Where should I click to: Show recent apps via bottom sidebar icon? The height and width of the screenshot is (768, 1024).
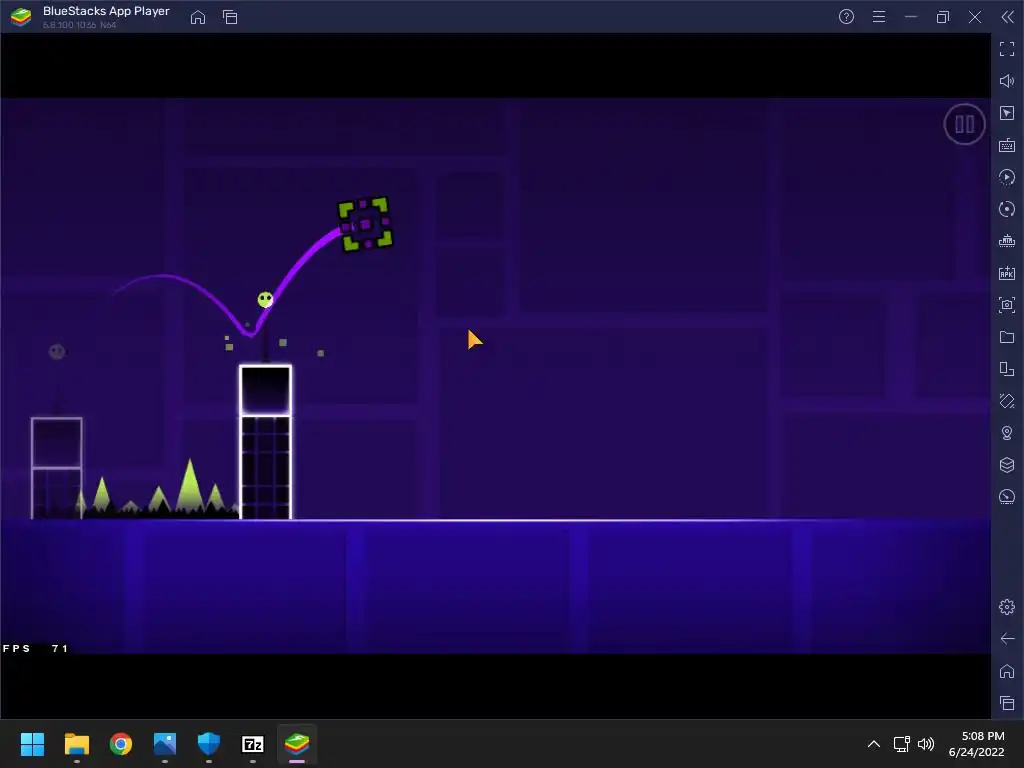pos(1007,703)
